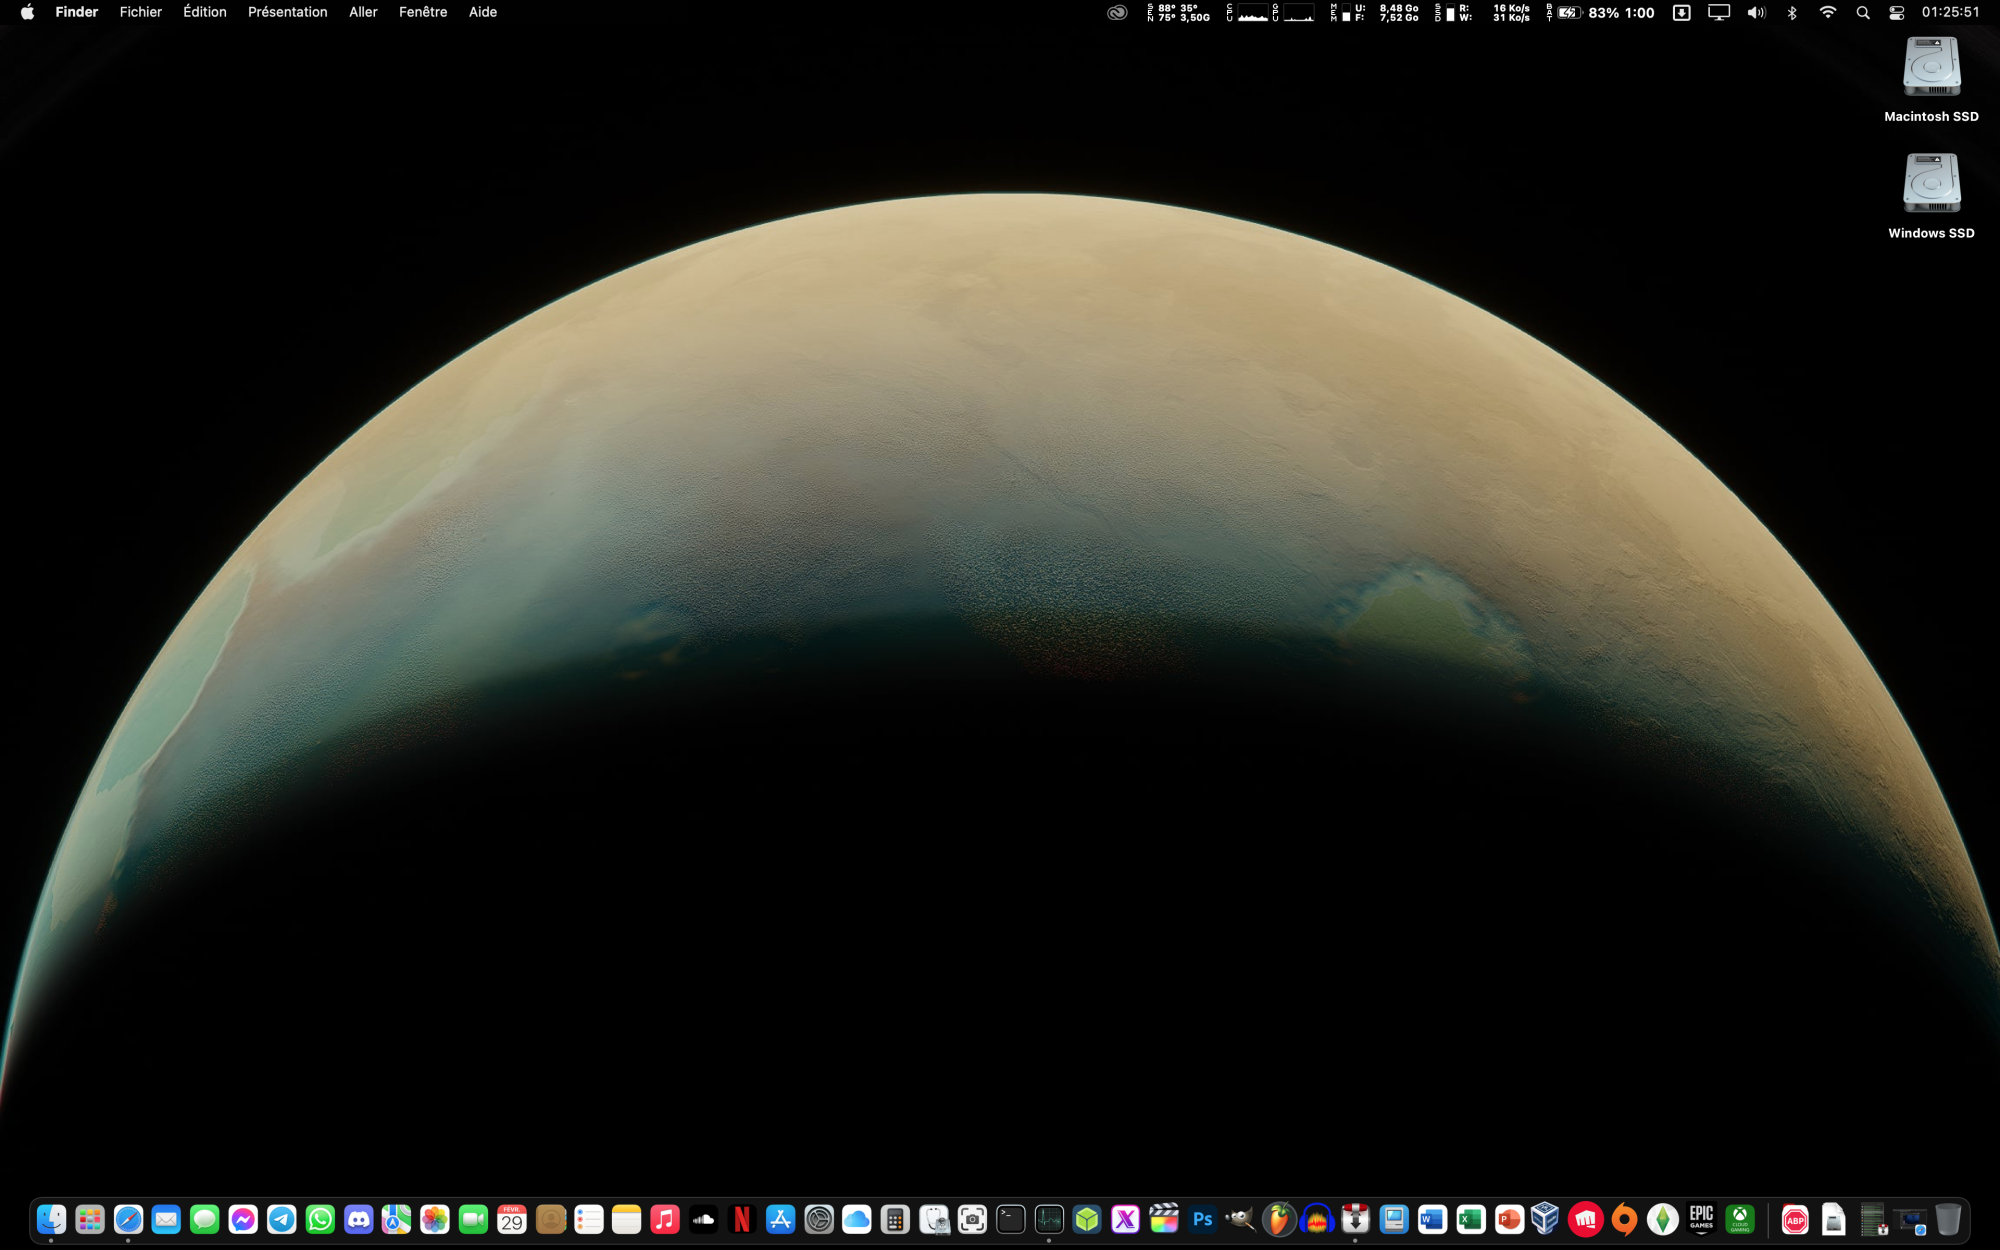Open Calculator from the Dock

pos(896,1219)
